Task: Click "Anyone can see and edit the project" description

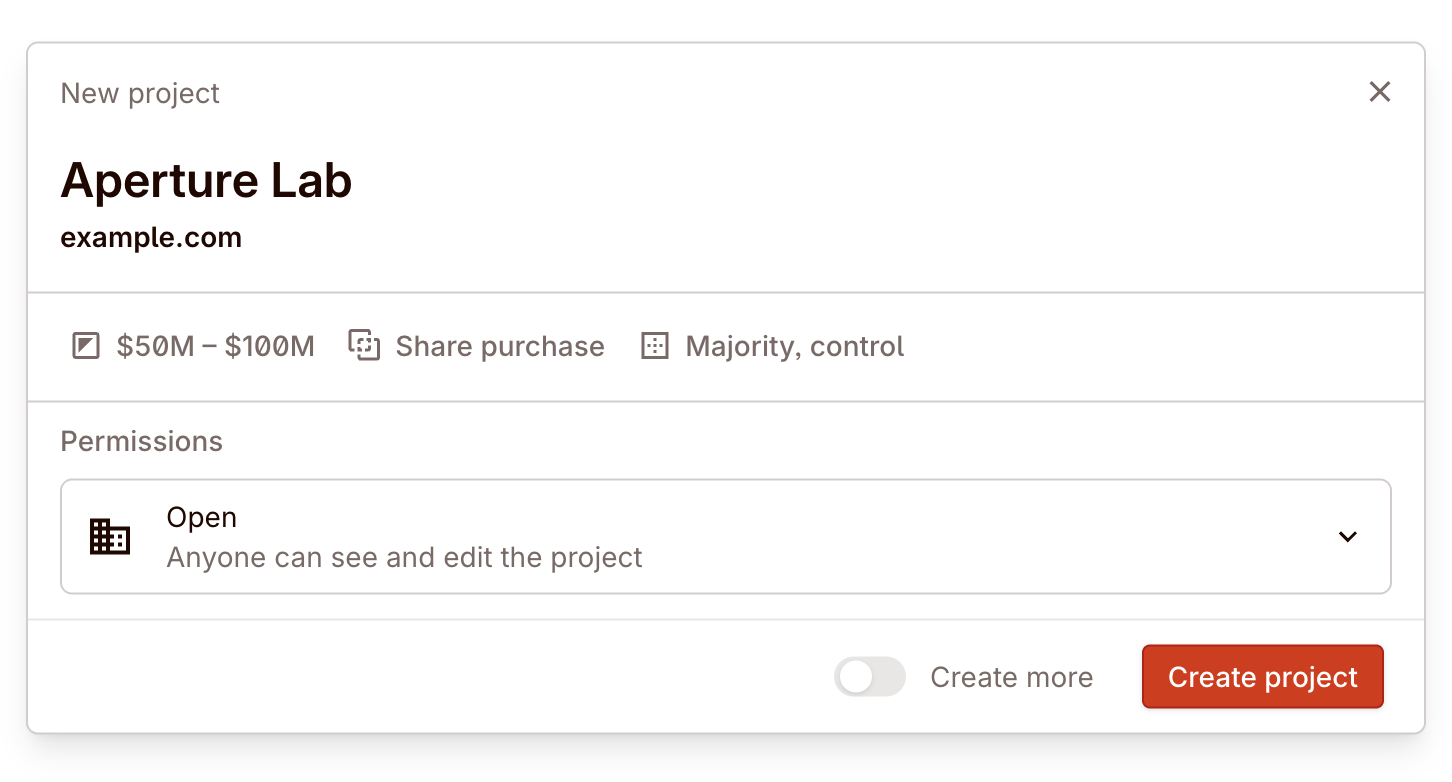Action: 404,557
